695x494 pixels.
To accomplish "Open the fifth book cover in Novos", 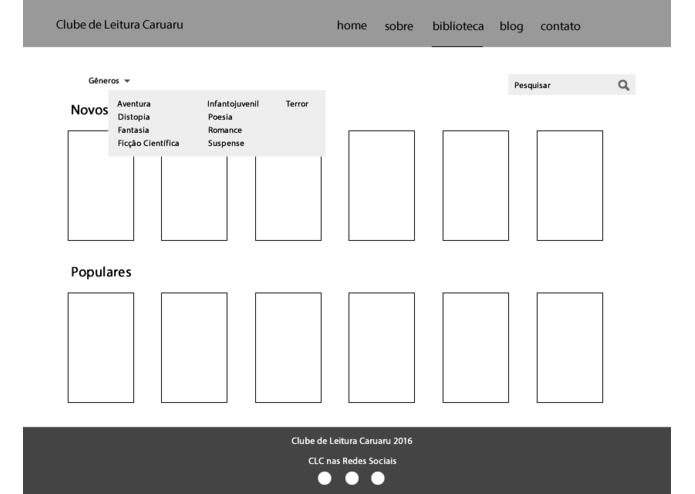I will (476, 186).
